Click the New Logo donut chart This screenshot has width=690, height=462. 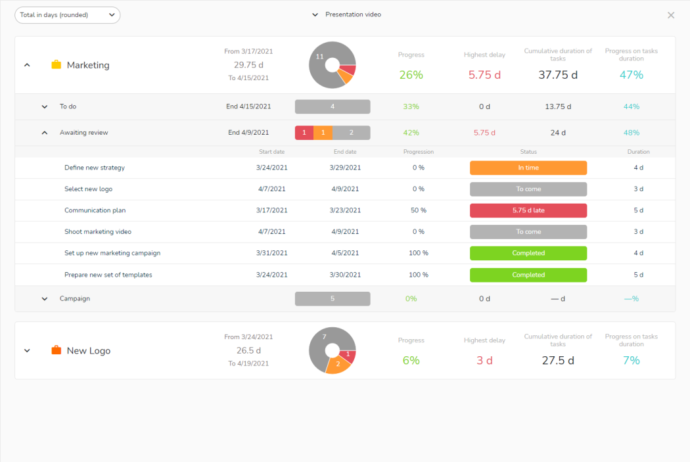332,350
